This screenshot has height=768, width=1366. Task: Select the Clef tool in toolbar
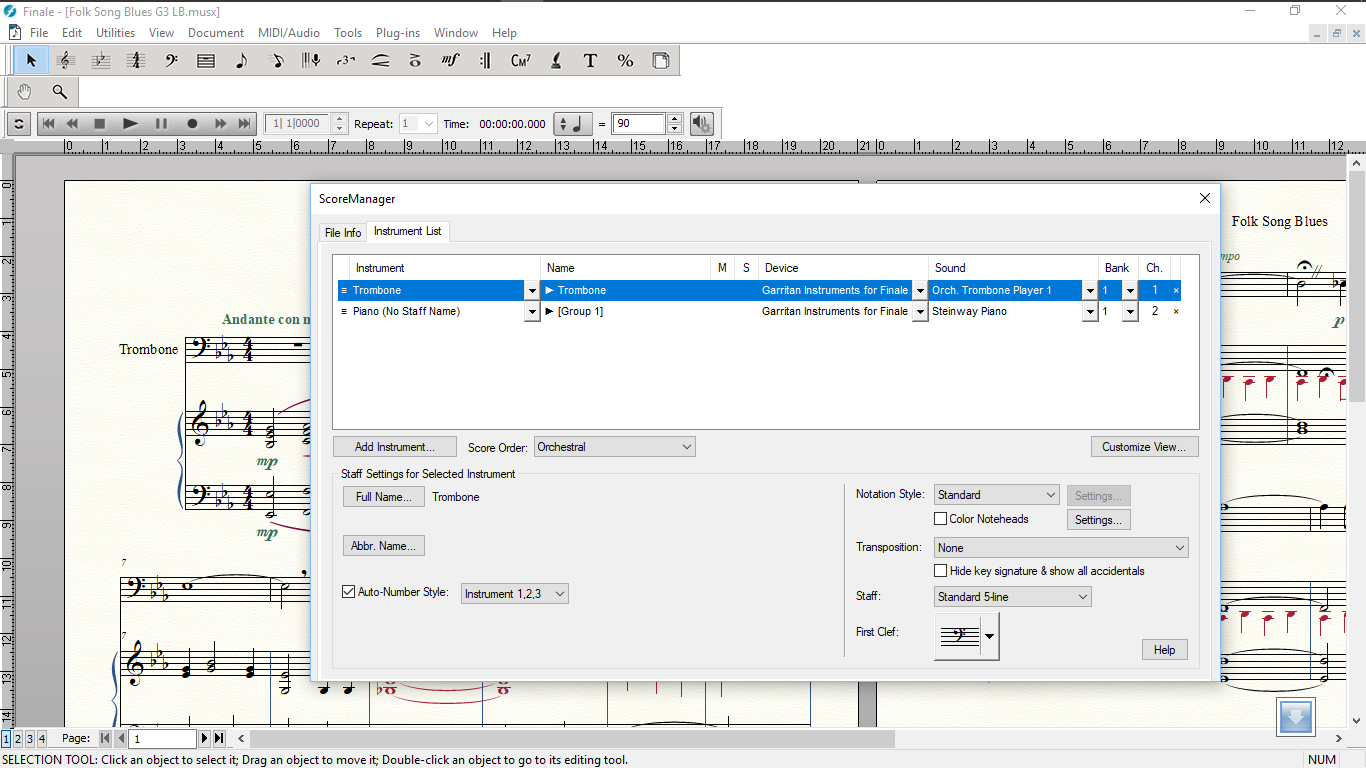pyautogui.click(x=171, y=61)
